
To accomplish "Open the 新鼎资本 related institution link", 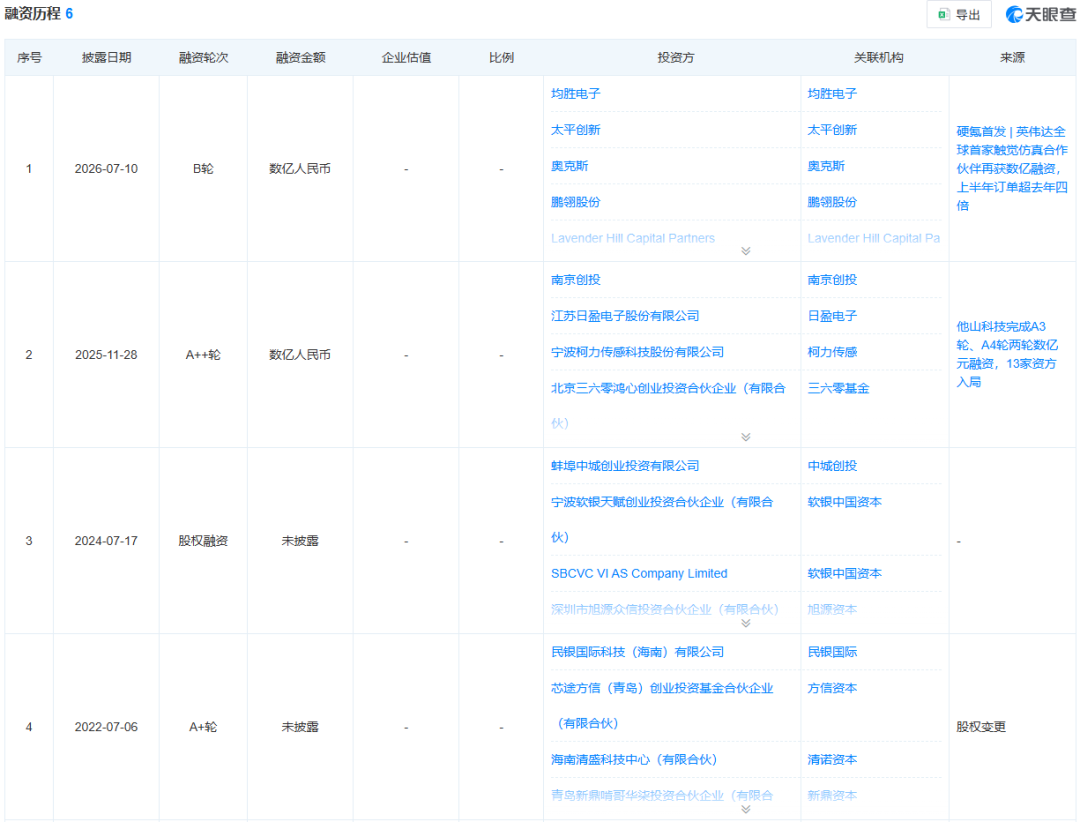I will [x=832, y=795].
